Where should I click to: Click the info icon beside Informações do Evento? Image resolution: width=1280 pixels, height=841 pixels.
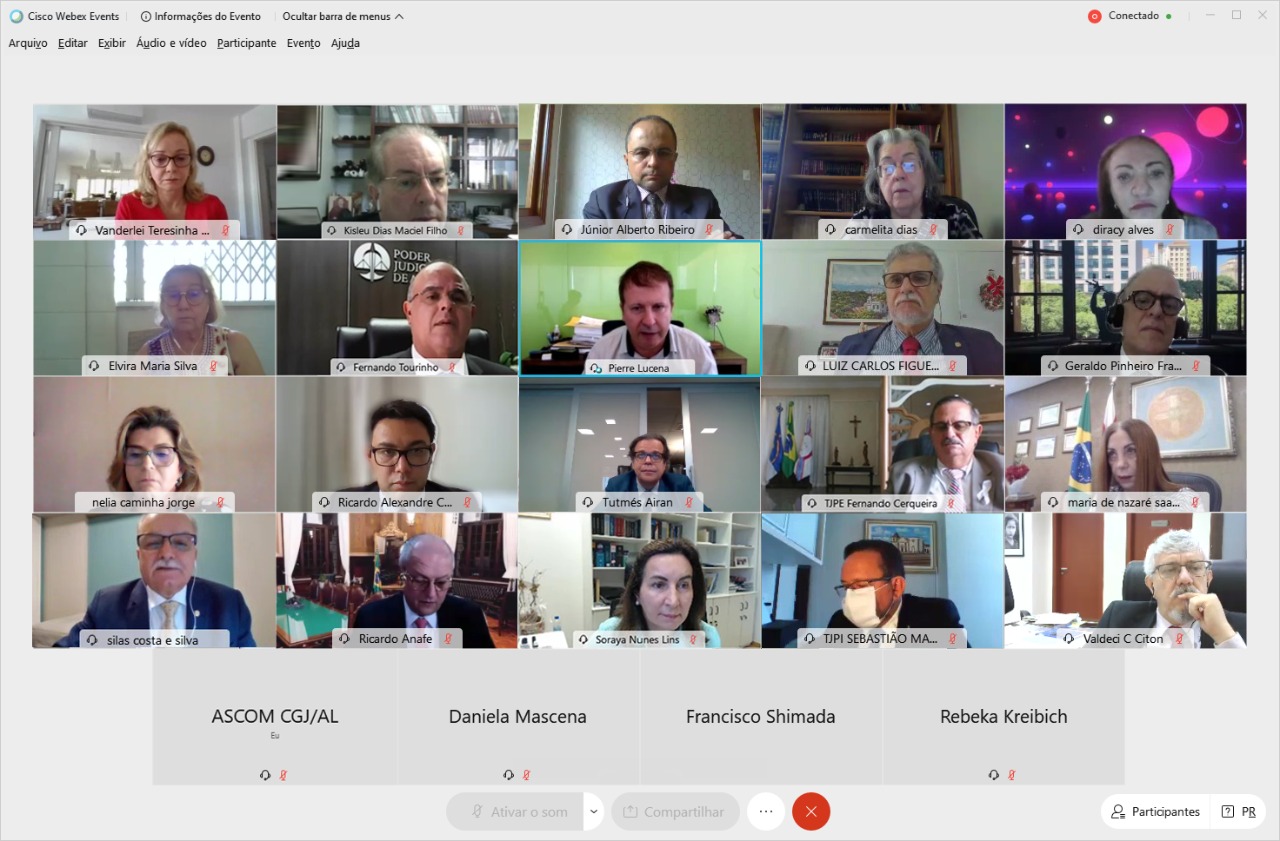tap(146, 16)
